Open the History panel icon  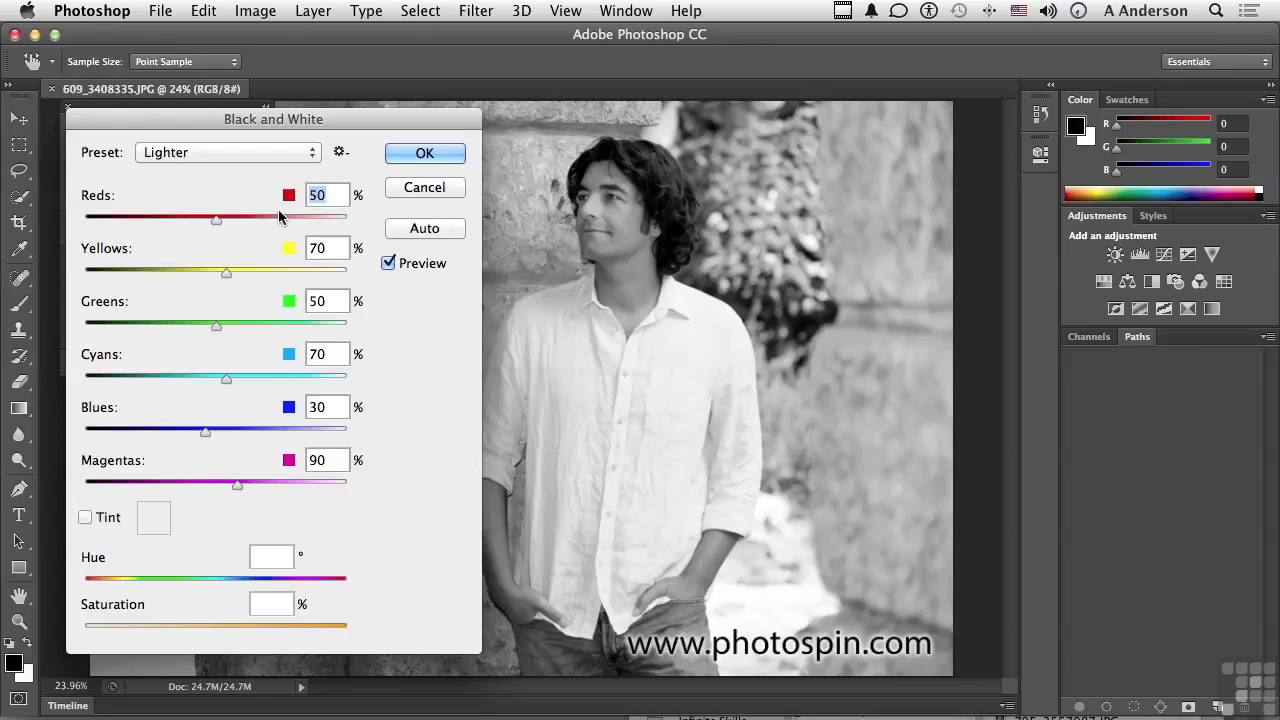pyautogui.click(x=1040, y=115)
